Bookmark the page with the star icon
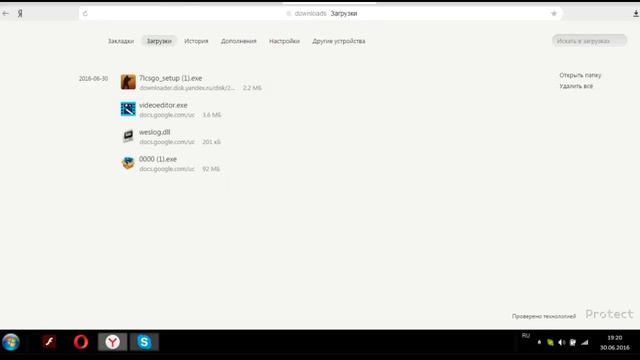Viewport: 640px width, 360px height. [x=554, y=13]
